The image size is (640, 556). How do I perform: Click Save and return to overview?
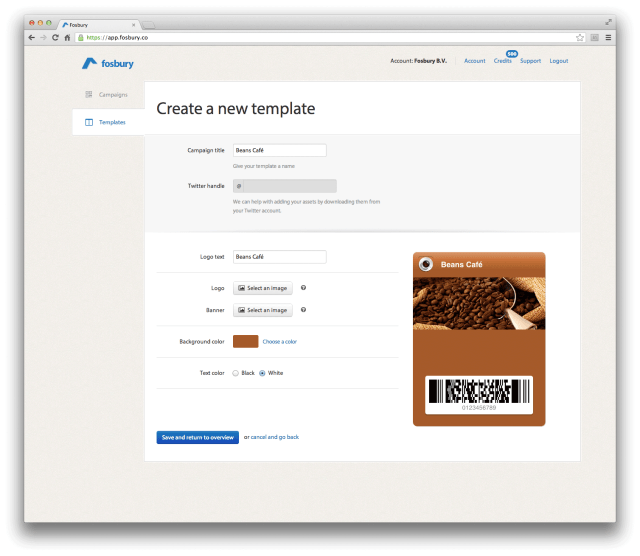coord(198,437)
